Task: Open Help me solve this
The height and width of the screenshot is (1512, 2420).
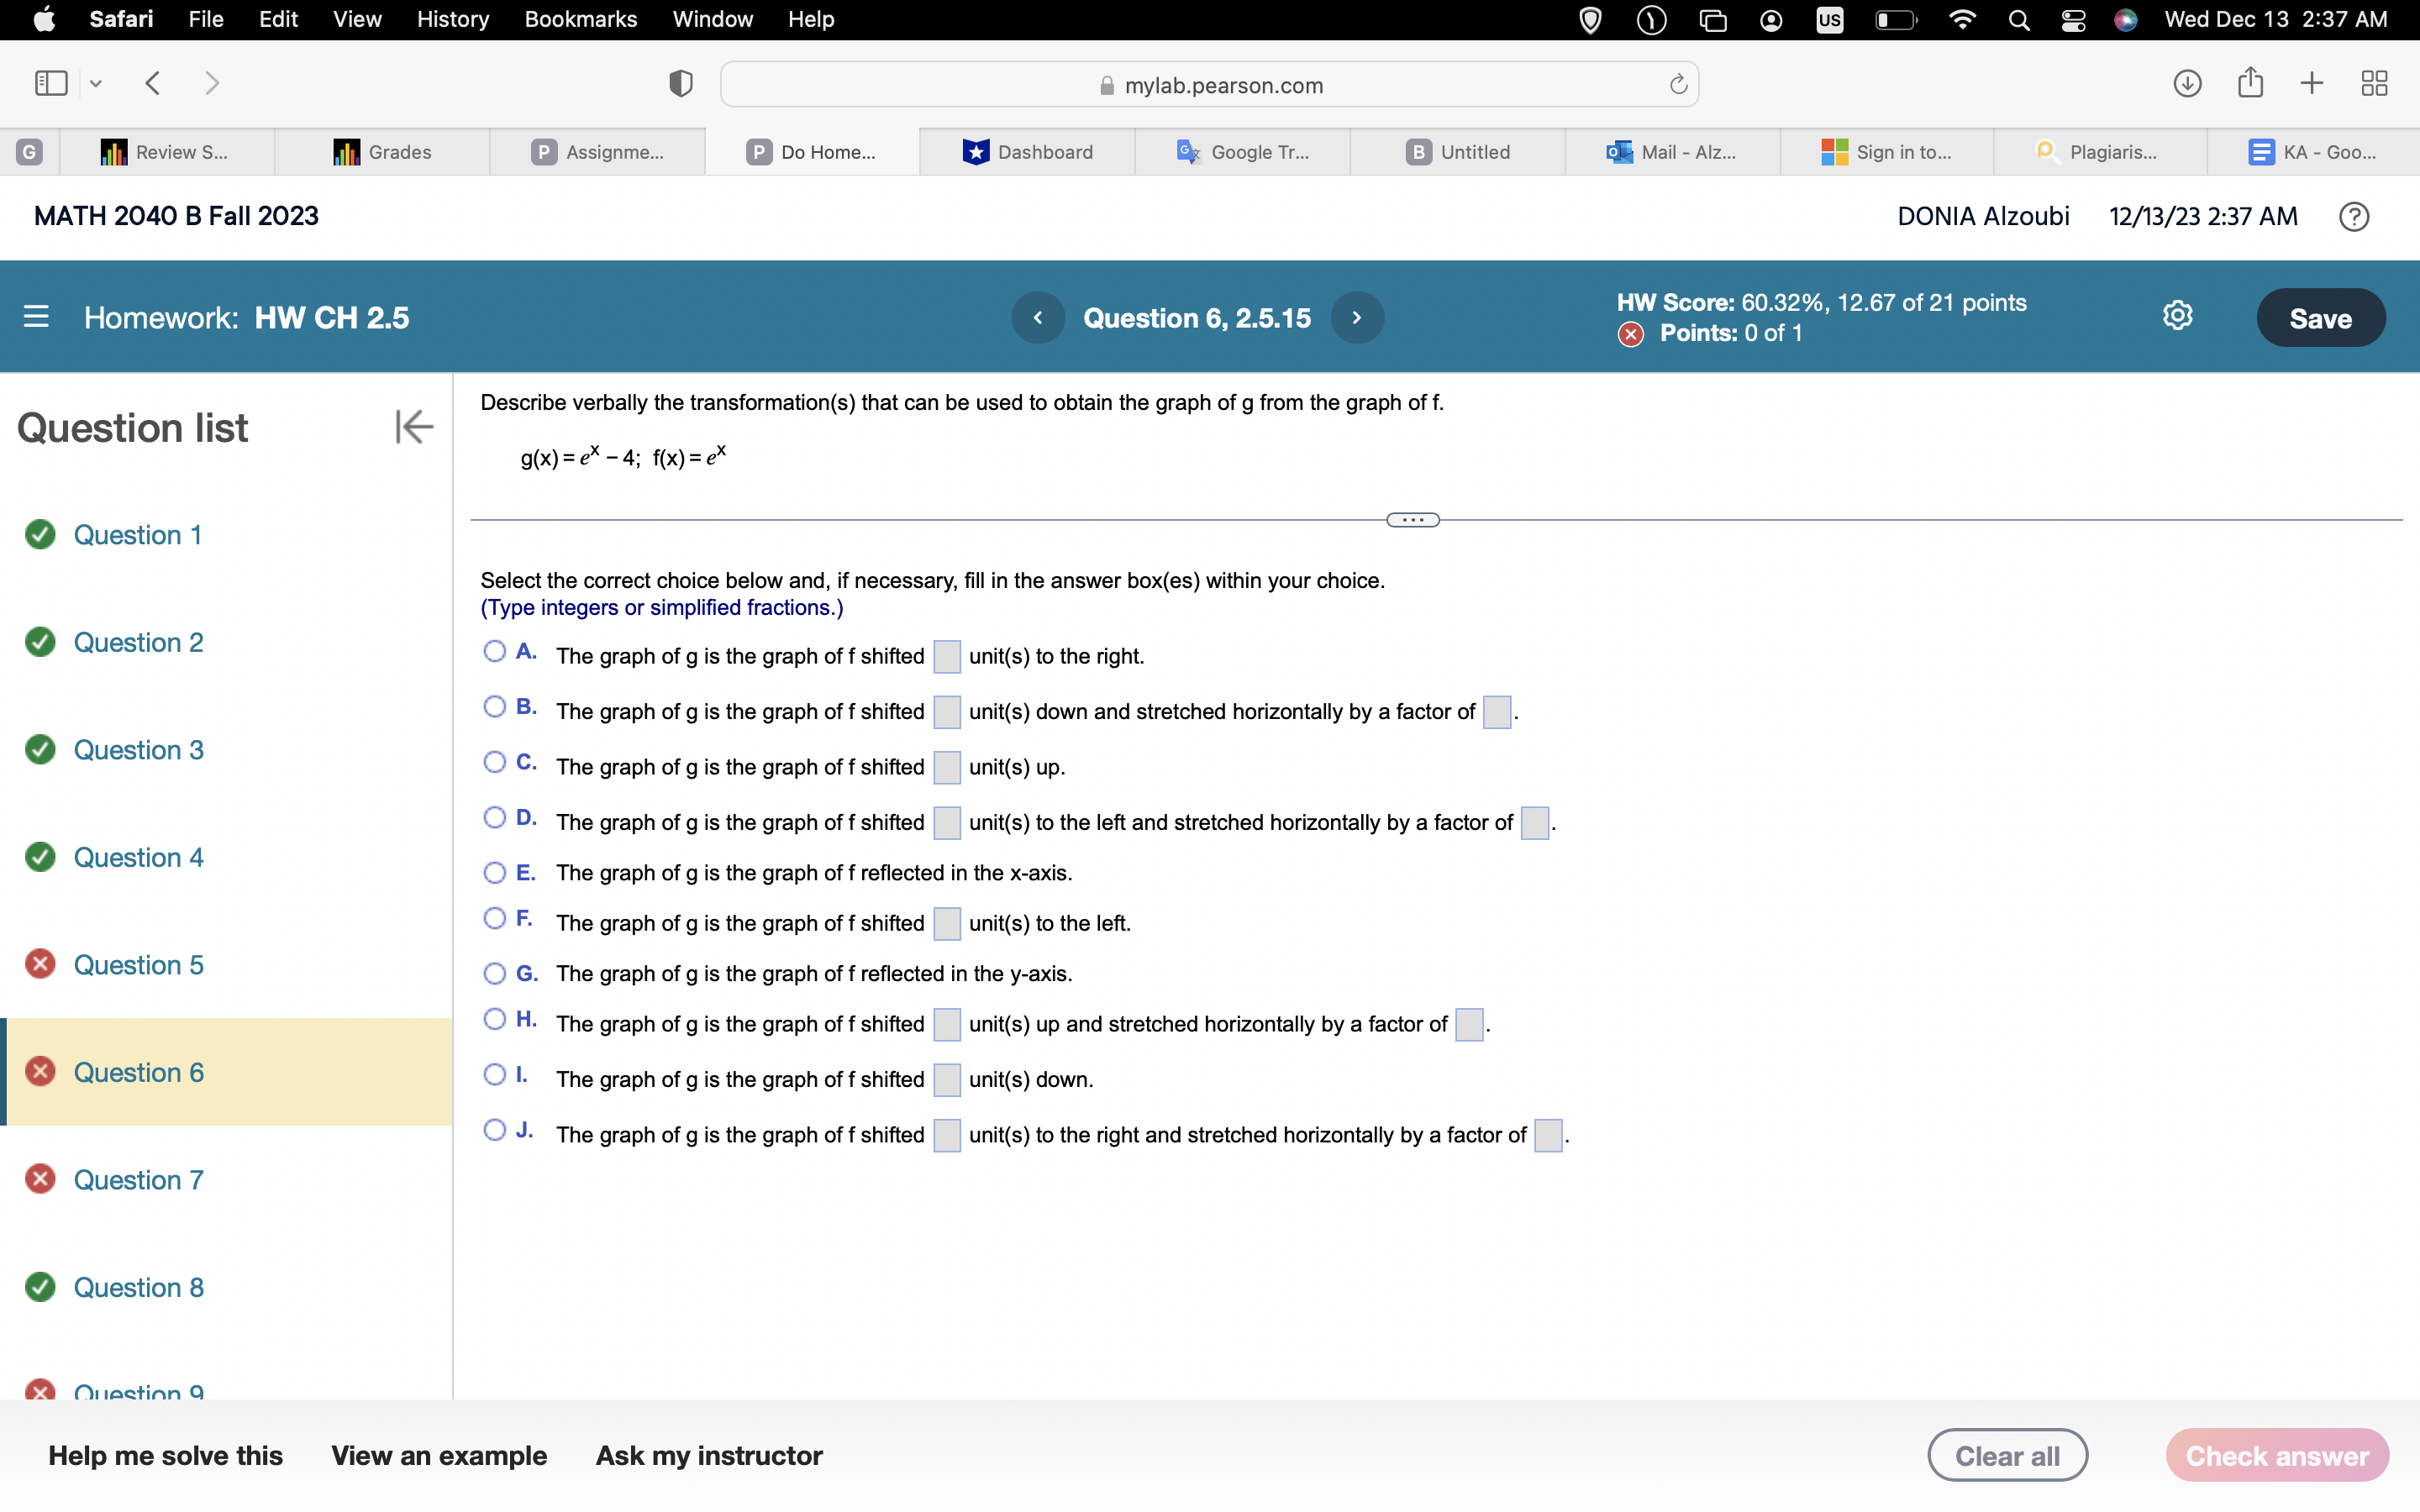Action: coord(166,1455)
